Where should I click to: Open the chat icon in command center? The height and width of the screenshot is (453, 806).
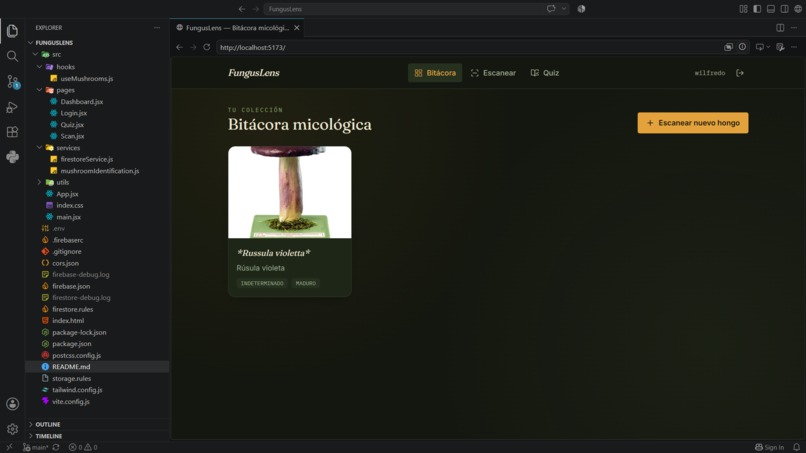point(551,9)
